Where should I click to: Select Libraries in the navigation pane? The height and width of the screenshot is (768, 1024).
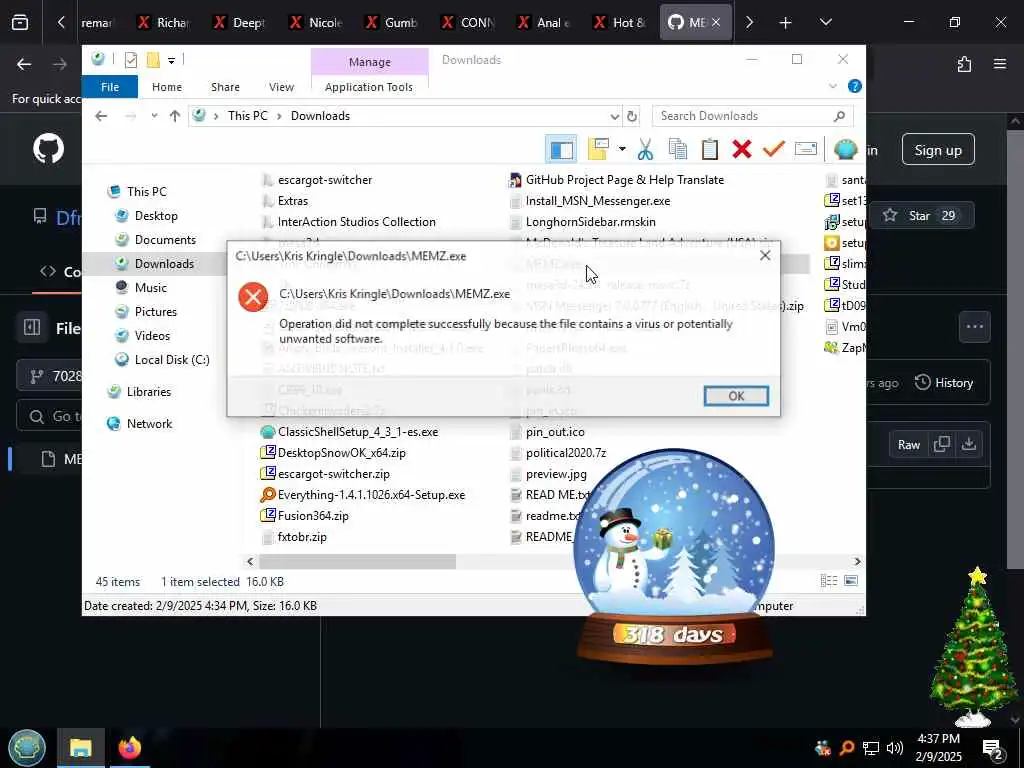tap(148, 392)
